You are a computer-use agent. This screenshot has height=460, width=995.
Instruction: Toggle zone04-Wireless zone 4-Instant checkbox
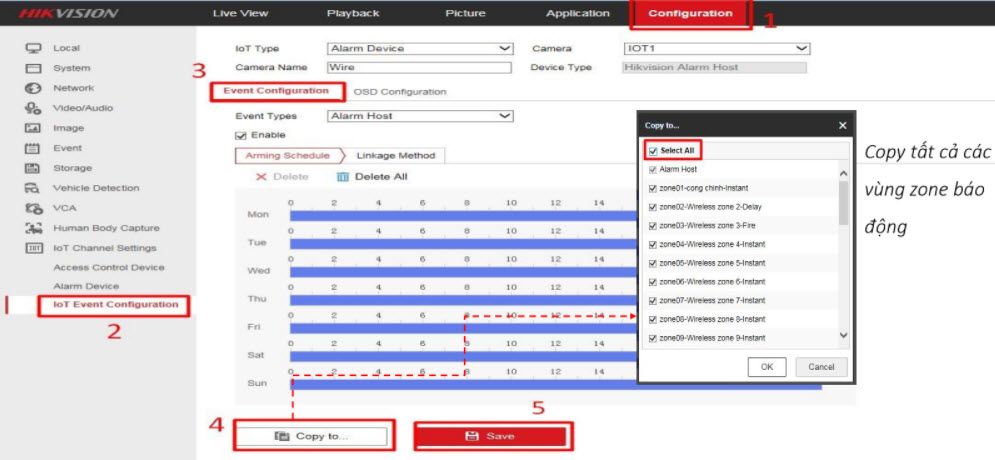tap(653, 244)
